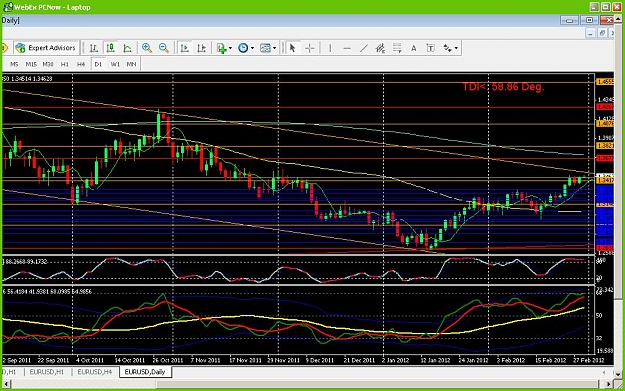Switch to bar chart display
This screenshot has width=625, height=391.
click(x=94, y=48)
